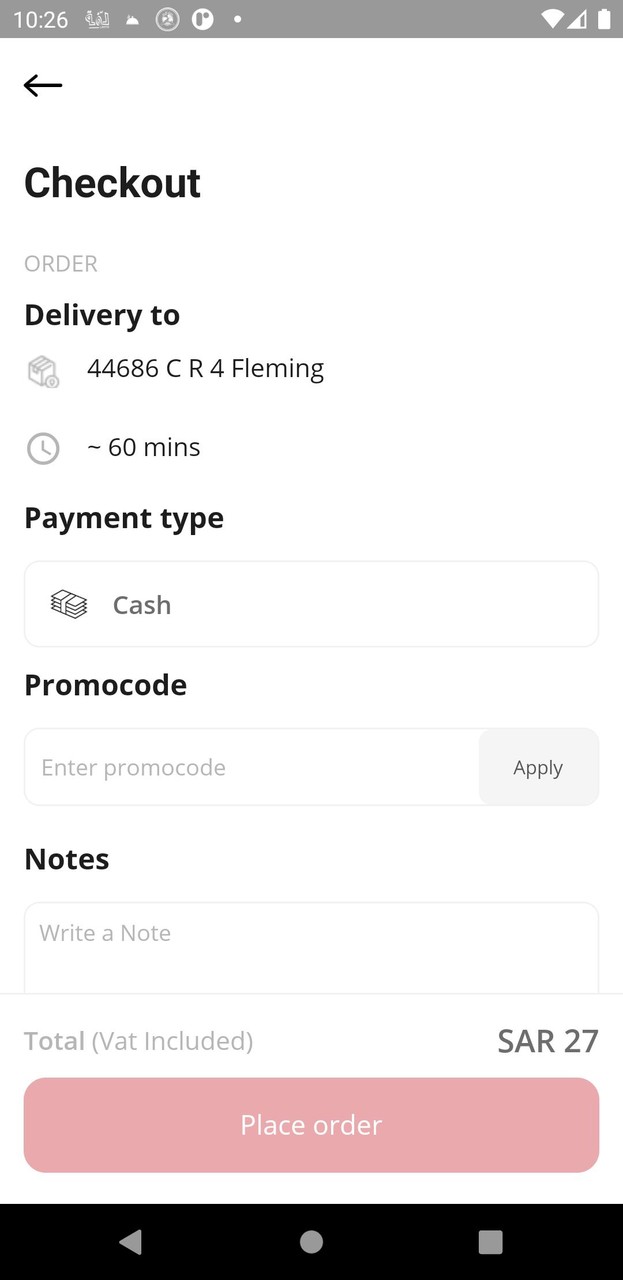Viewport: 623px width, 1280px height.
Task: Tap the cash banknotes icon
Action: [x=69, y=604]
